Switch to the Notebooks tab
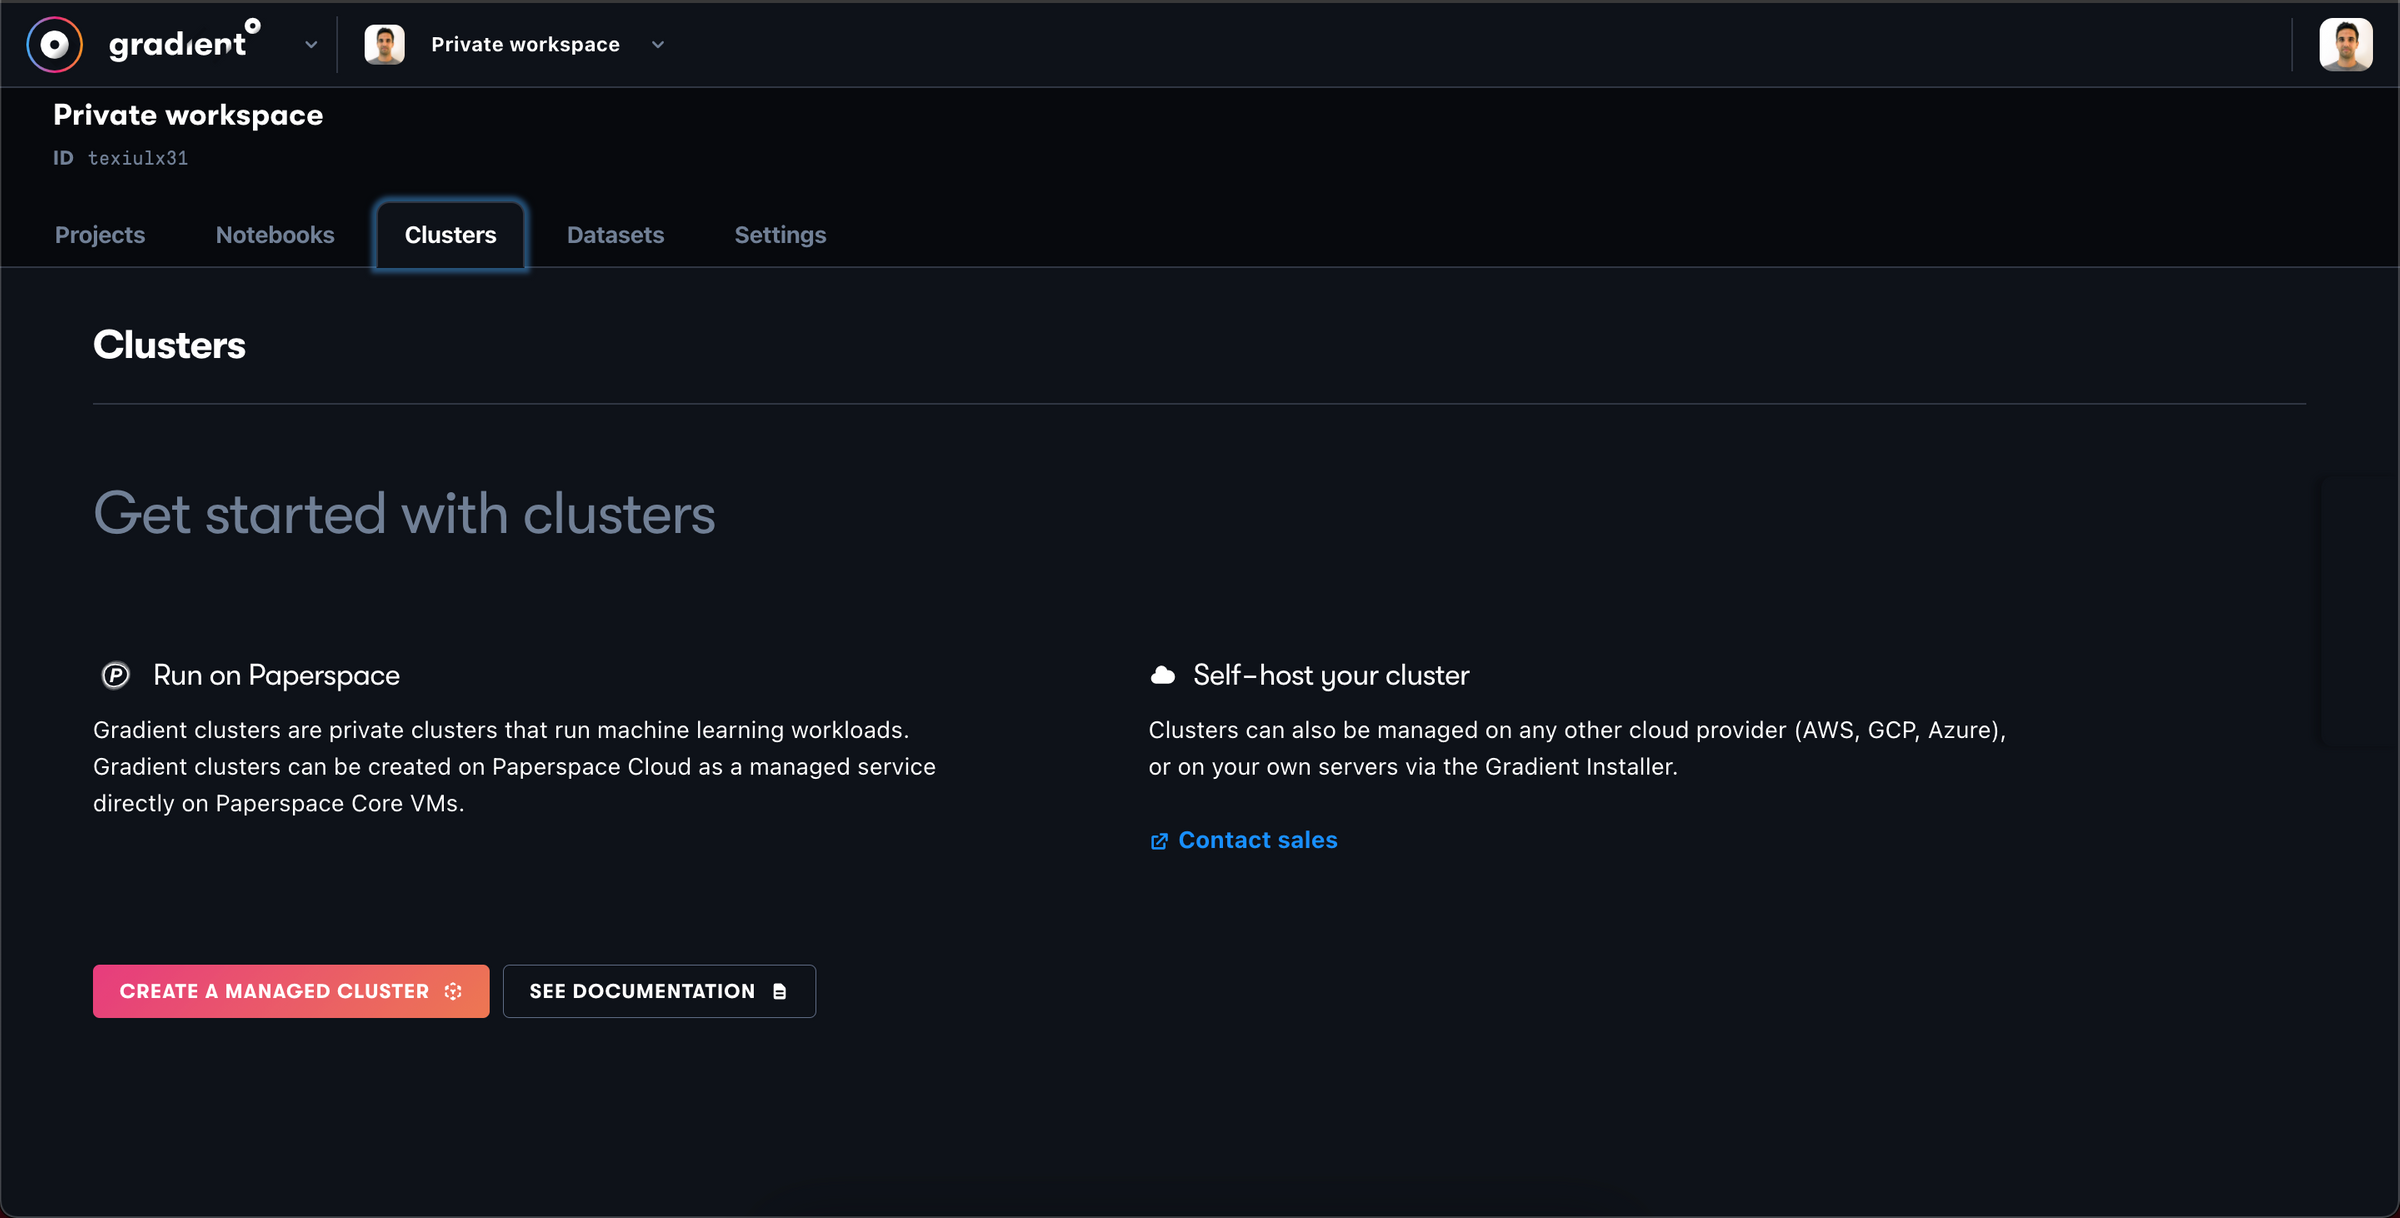This screenshot has height=1218, width=2400. click(x=275, y=234)
